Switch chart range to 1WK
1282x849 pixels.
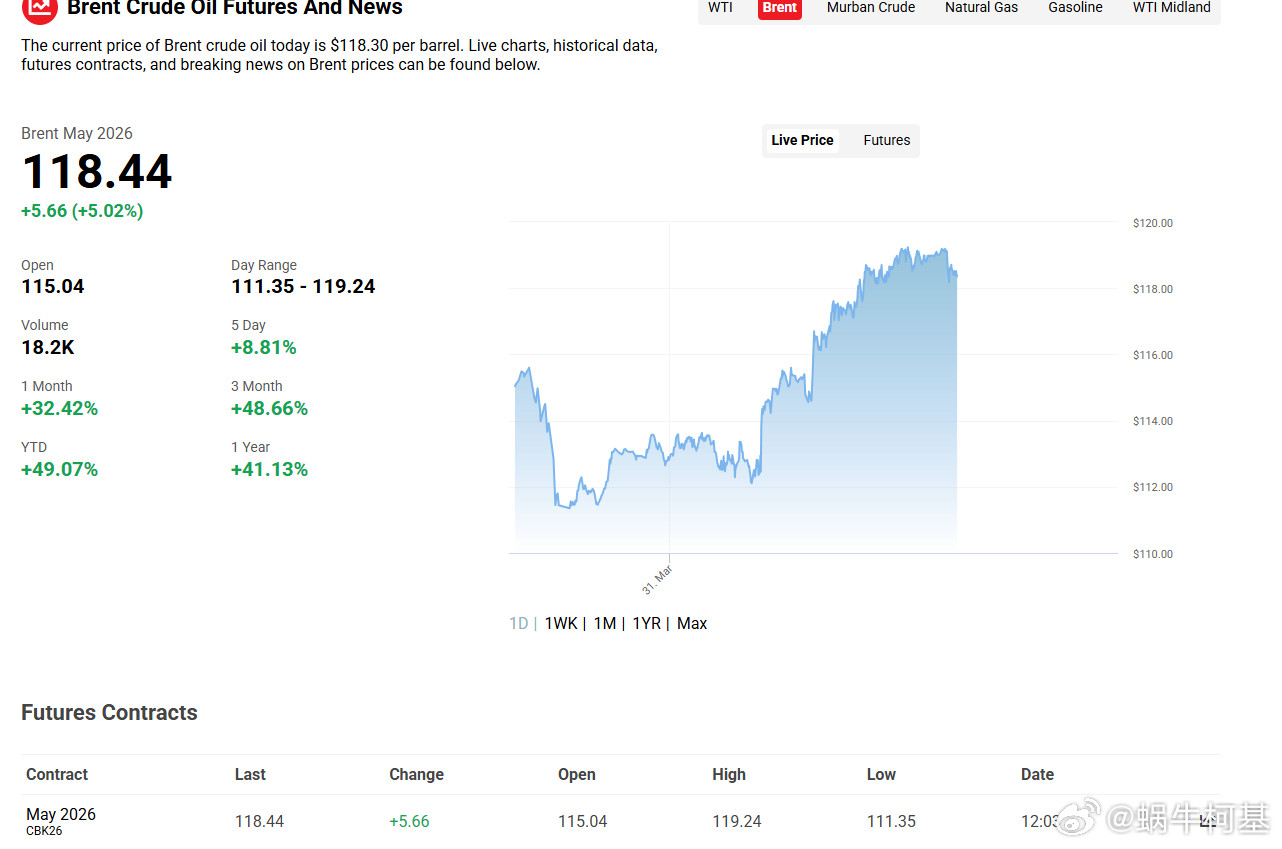[561, 623]
